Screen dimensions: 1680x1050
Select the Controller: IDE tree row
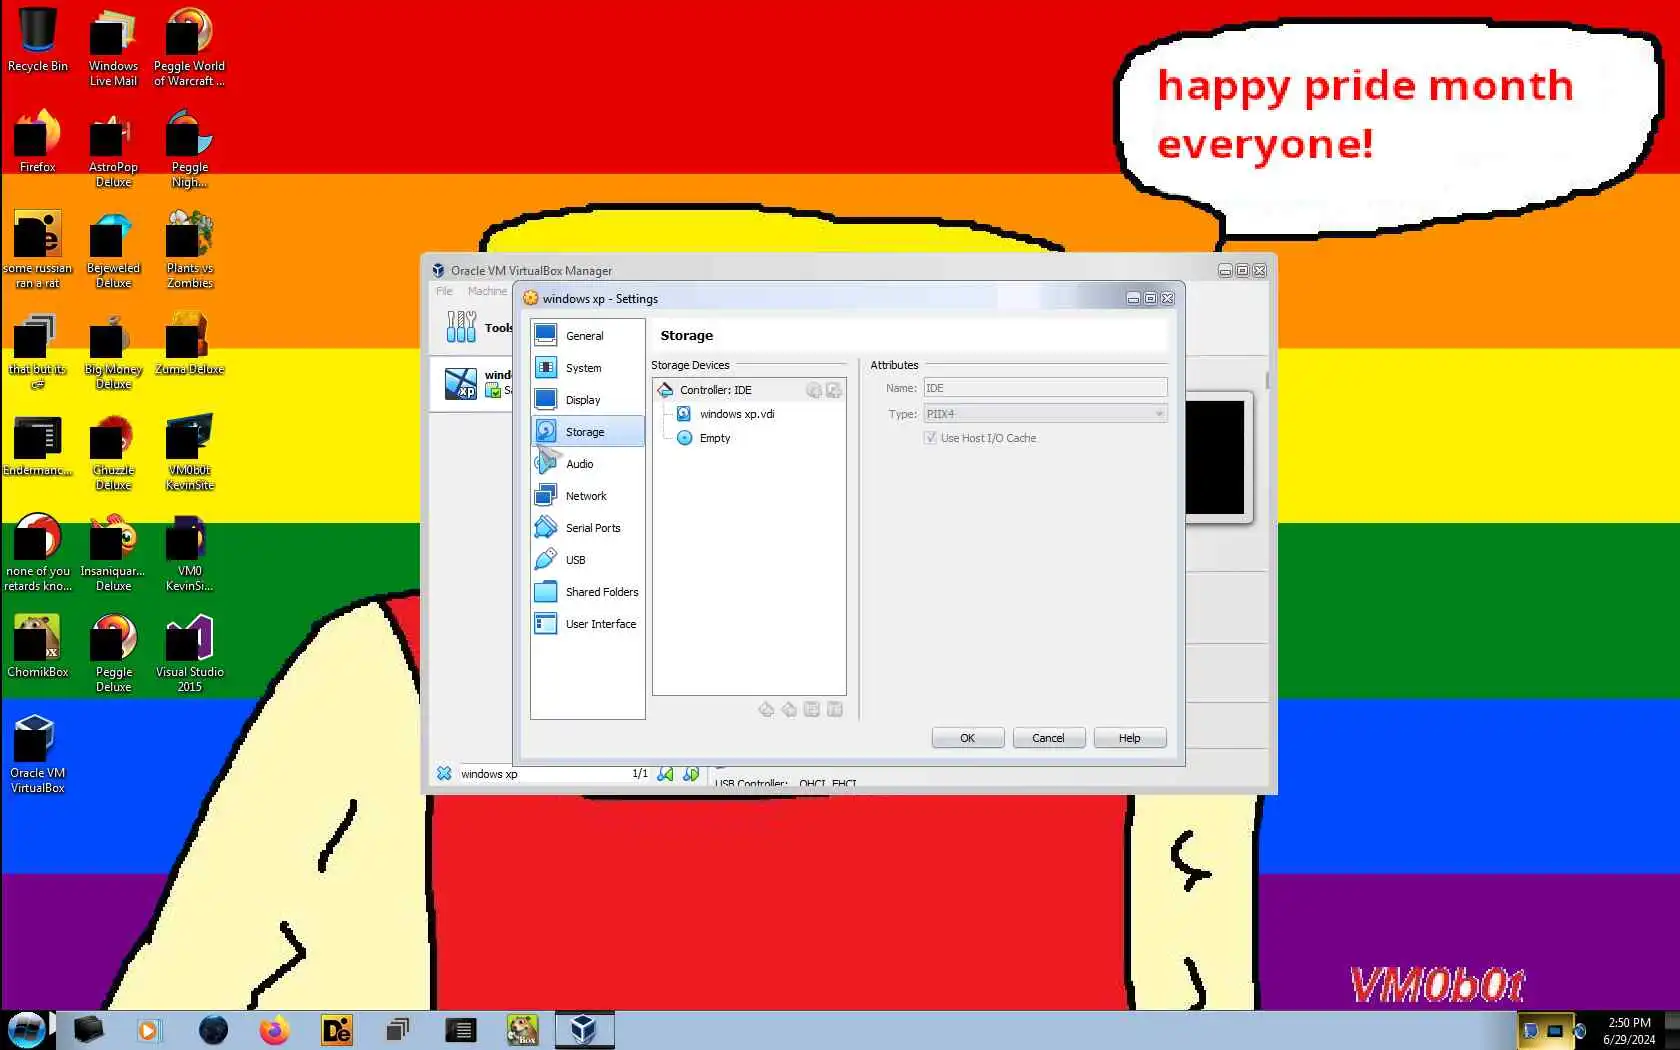point(749,390)
